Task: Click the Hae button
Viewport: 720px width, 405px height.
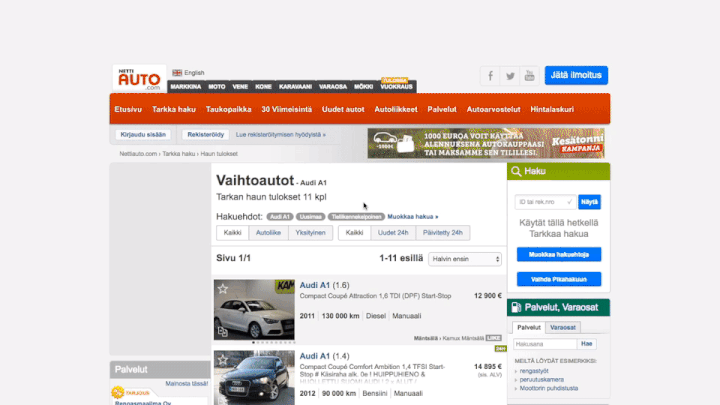Action: coord(586,344)
